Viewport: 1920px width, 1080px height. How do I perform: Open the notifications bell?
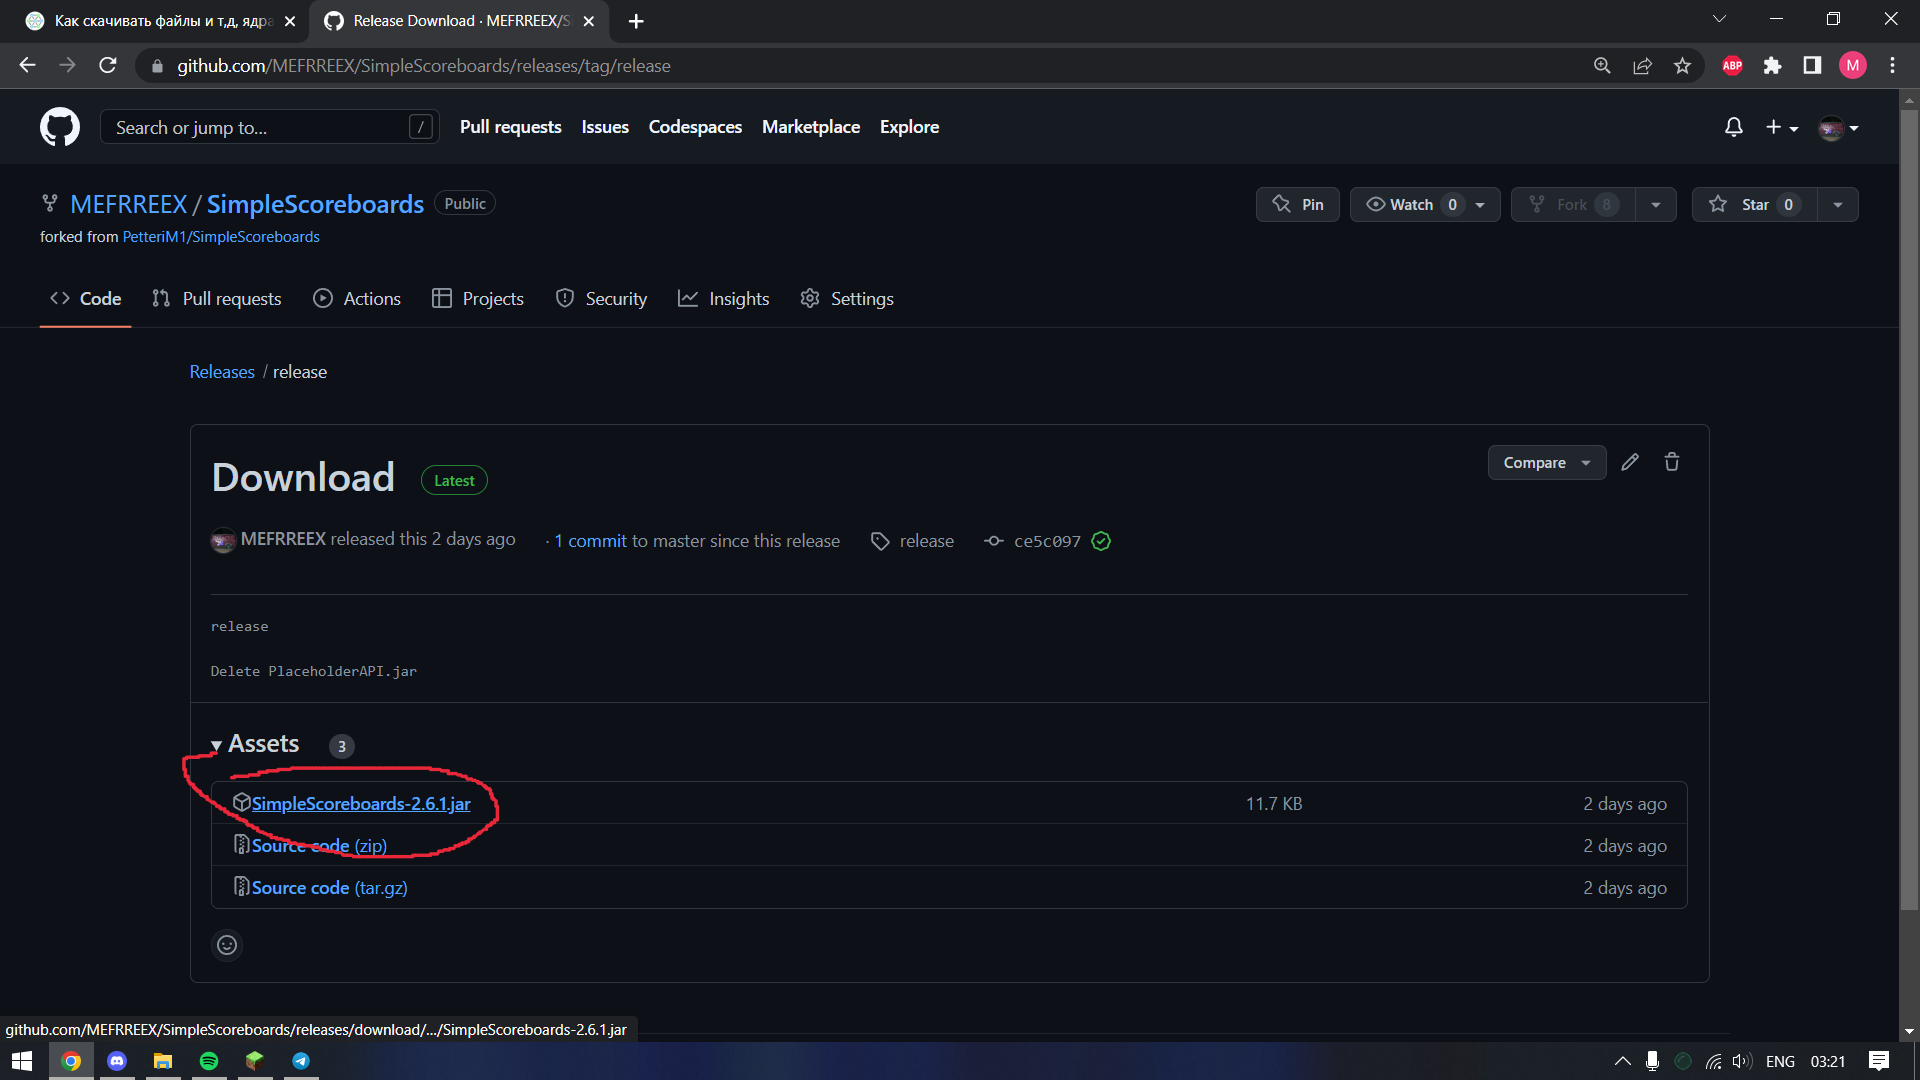[1734, 127]
